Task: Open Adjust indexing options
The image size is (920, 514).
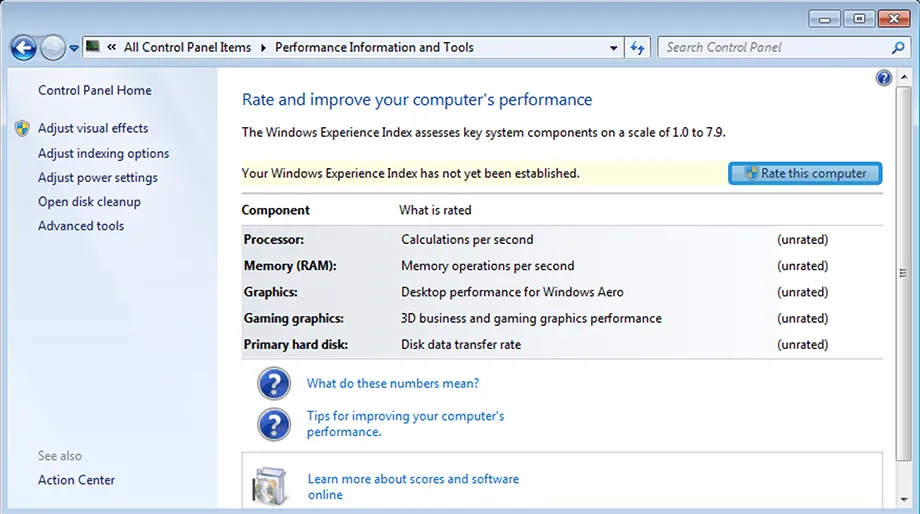Action: tap(103, 153)
